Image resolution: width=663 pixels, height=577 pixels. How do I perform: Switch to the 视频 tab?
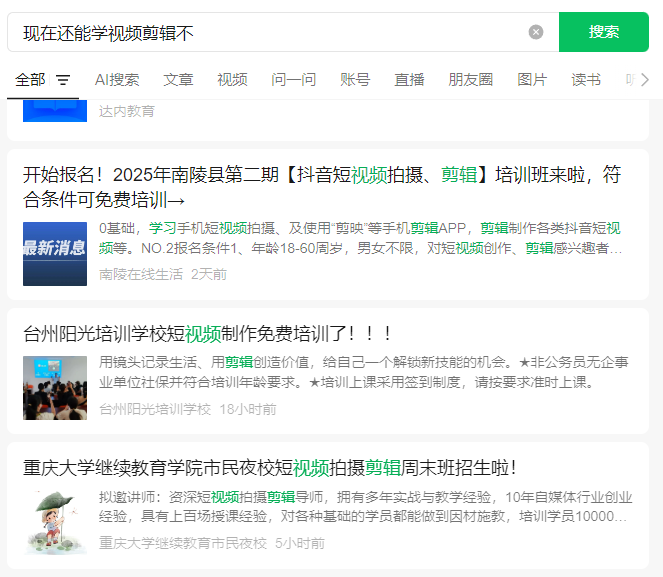pyautogui.click(x=232, y=80)
